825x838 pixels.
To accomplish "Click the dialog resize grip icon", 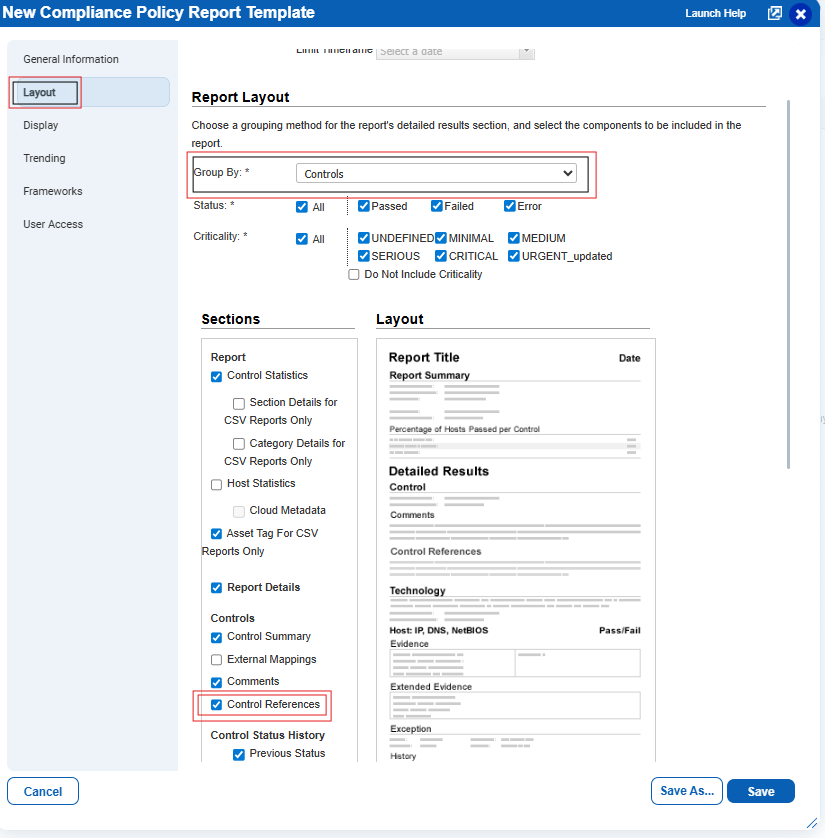I will tap(812, 823).
